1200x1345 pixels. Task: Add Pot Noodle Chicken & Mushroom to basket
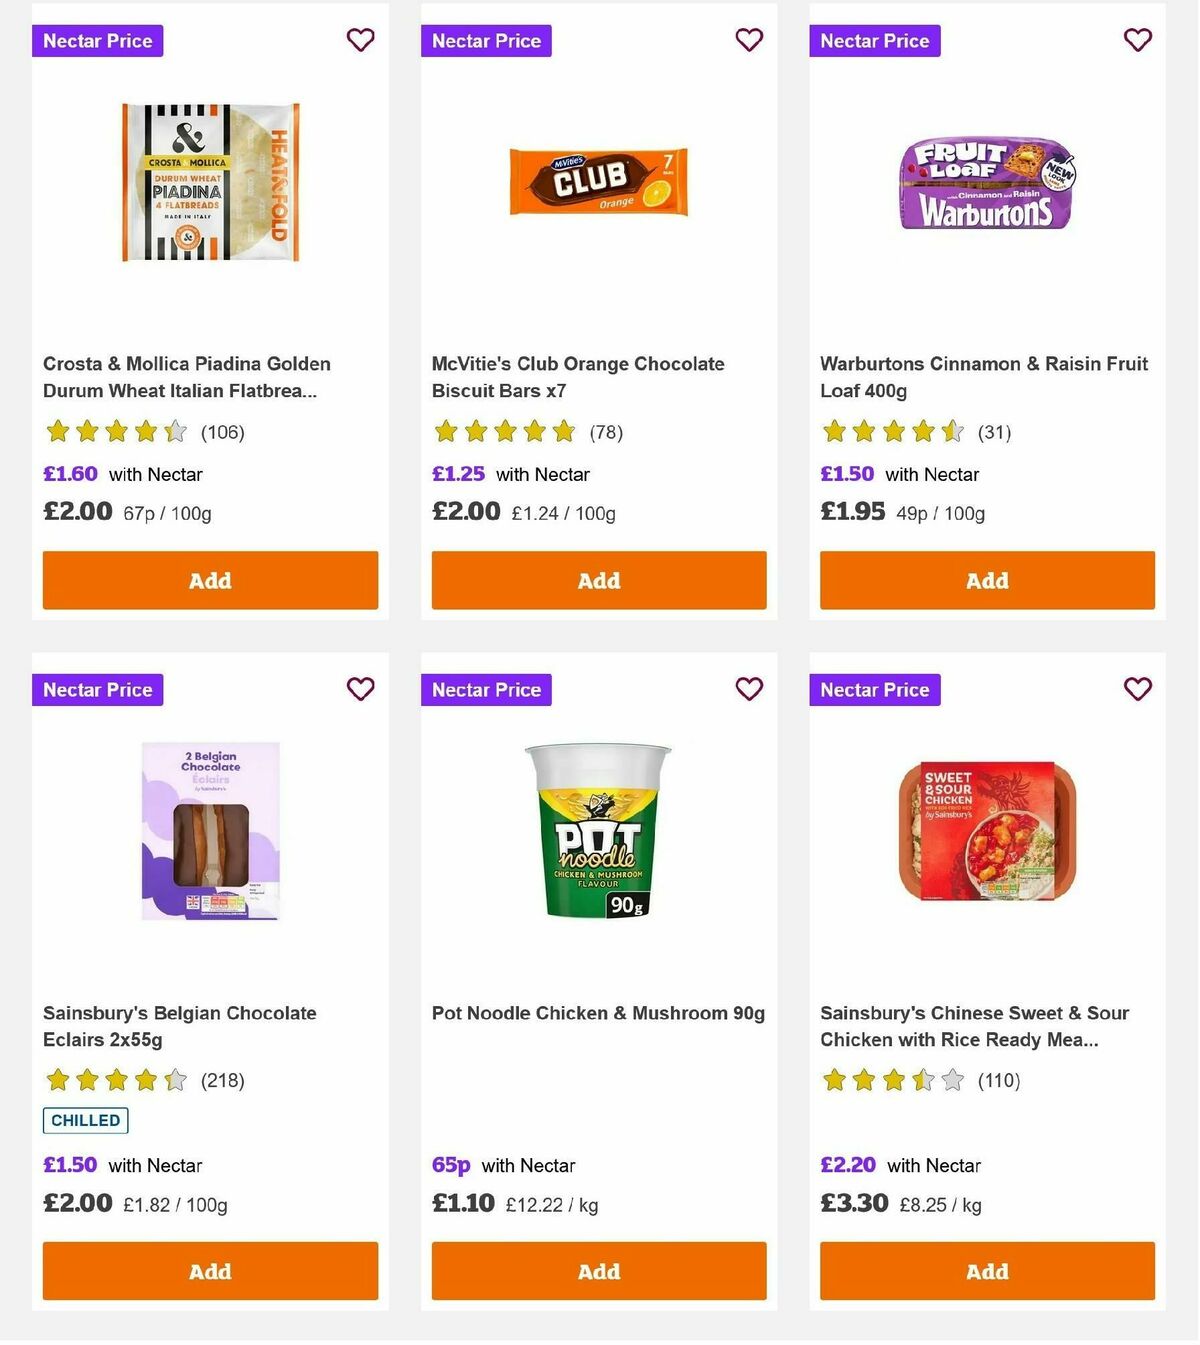(x=598, y=1271)
